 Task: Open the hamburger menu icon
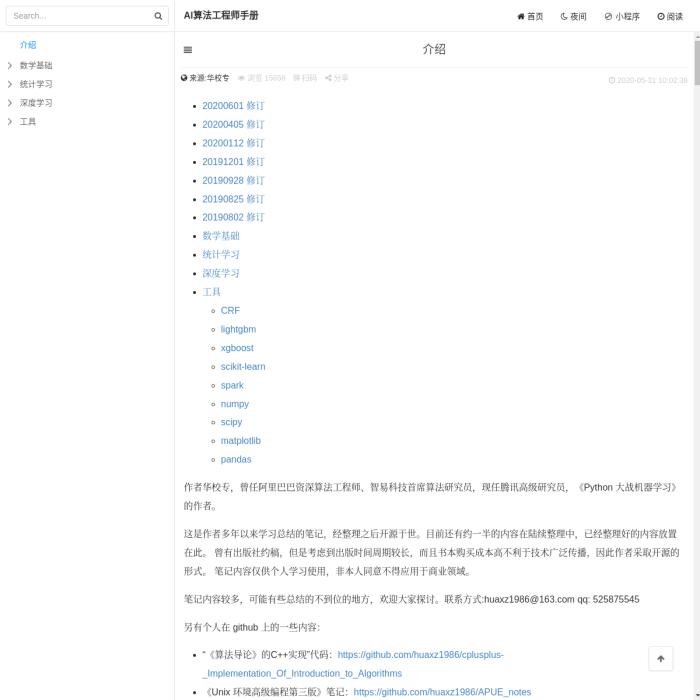coord(188,49)
